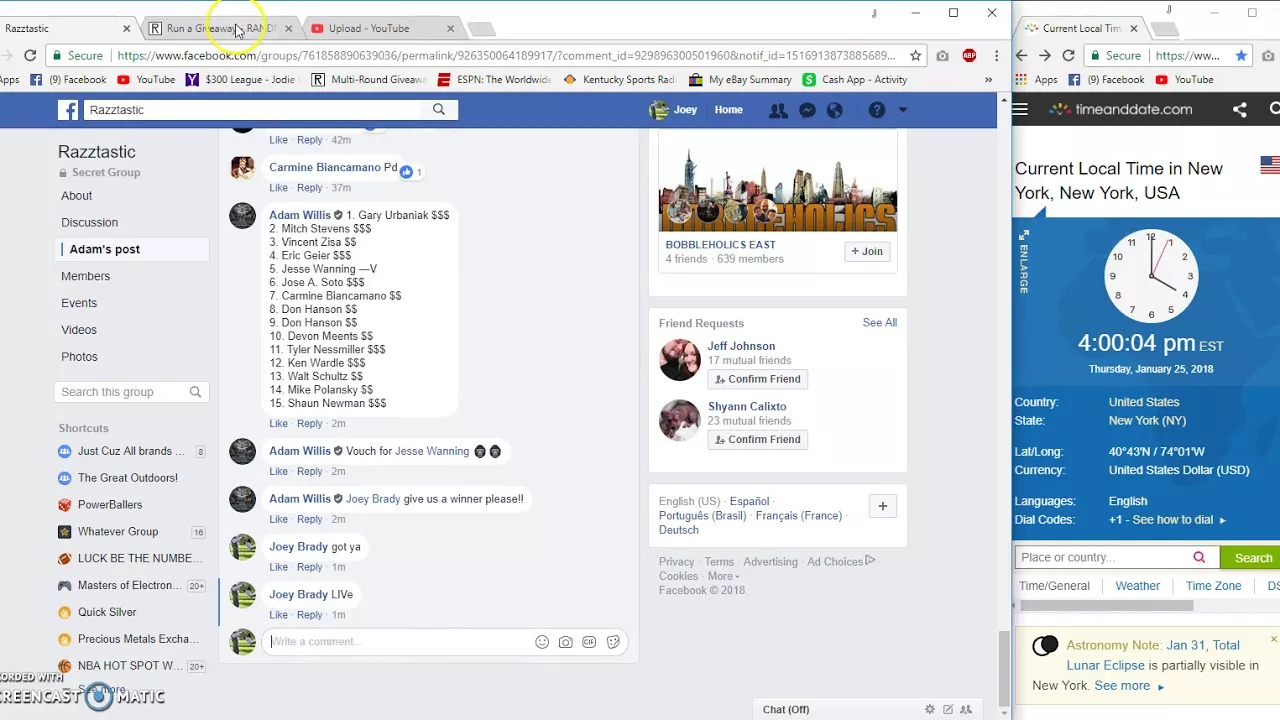Image resolution: width=1280 pixels, height=720 pixels.
Task: Expand language options with plus button
Action: (x=882, y=506)
